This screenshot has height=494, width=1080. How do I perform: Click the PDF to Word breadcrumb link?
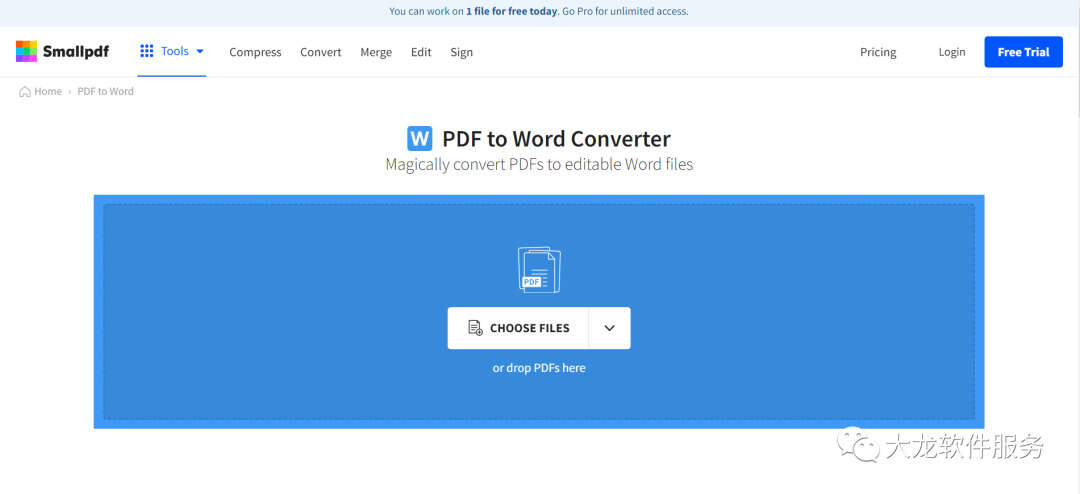tap(105, 92)
